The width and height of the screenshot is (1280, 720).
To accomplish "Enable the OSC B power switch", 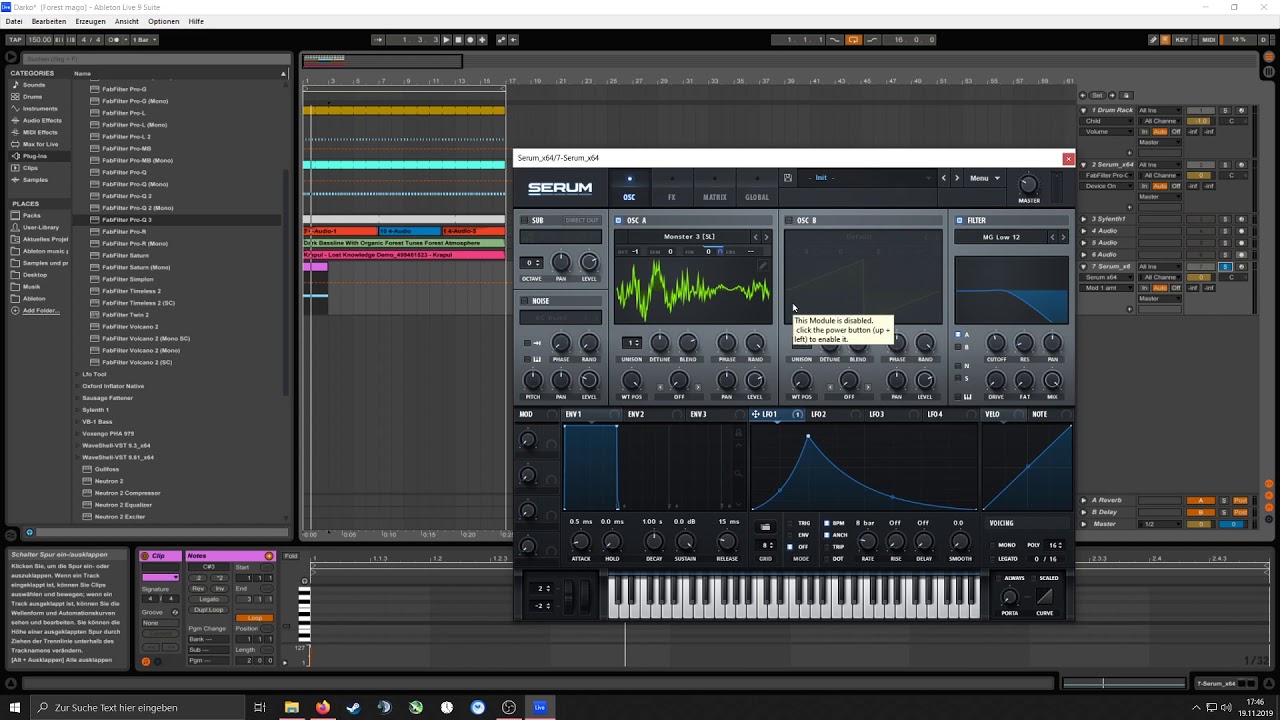I will click(x=789, y=220).
